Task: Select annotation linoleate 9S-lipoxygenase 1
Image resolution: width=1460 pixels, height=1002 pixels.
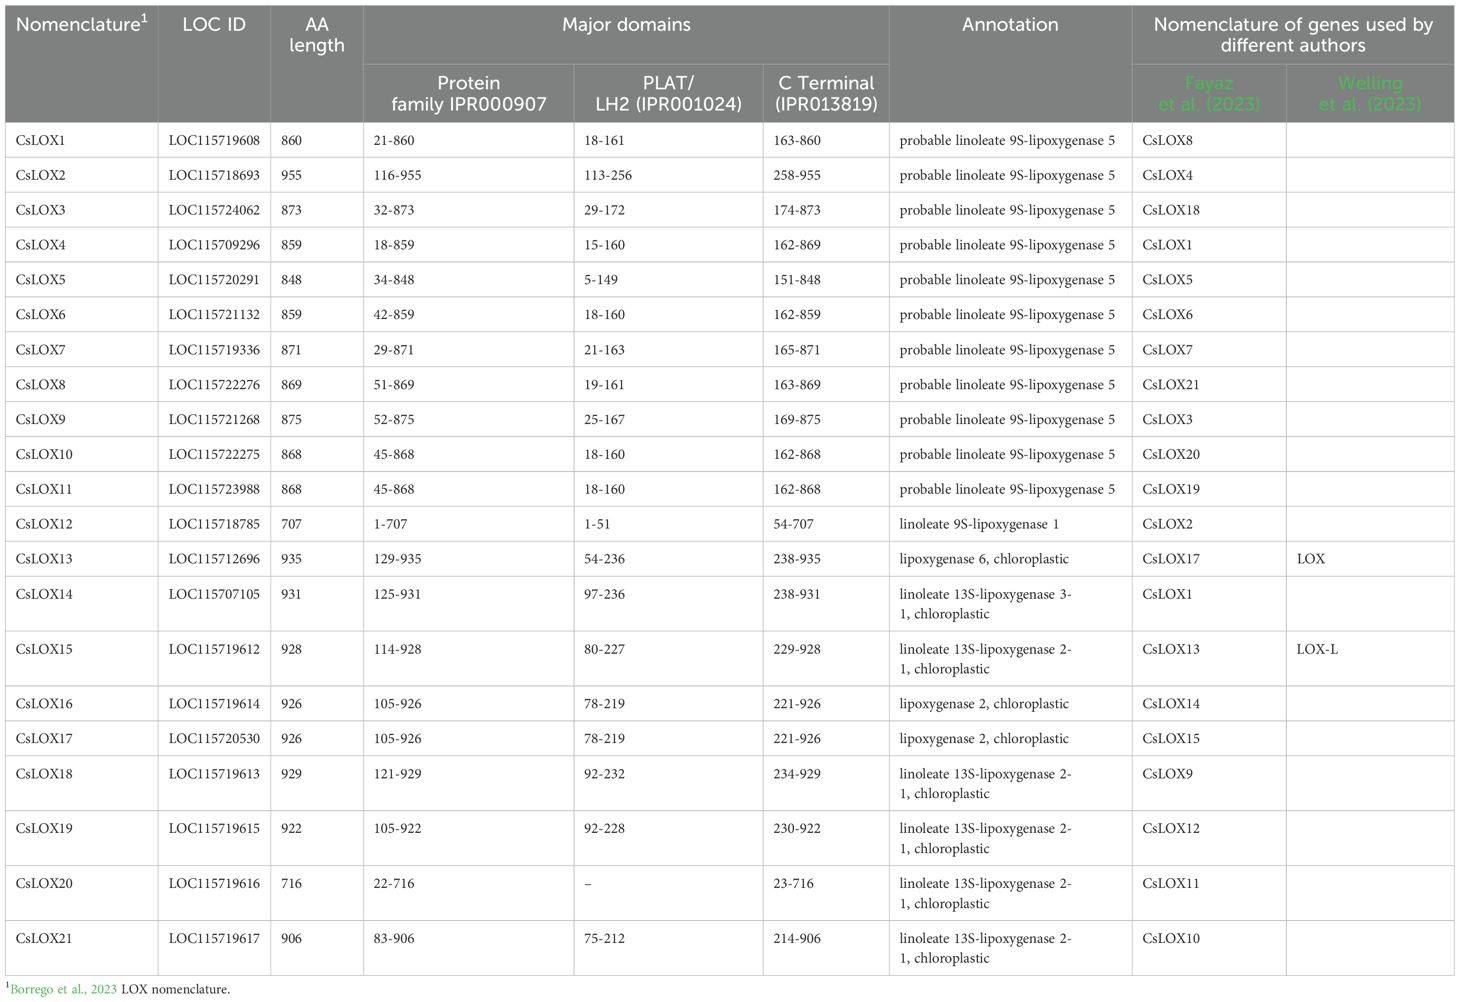Action: [978, 526]
